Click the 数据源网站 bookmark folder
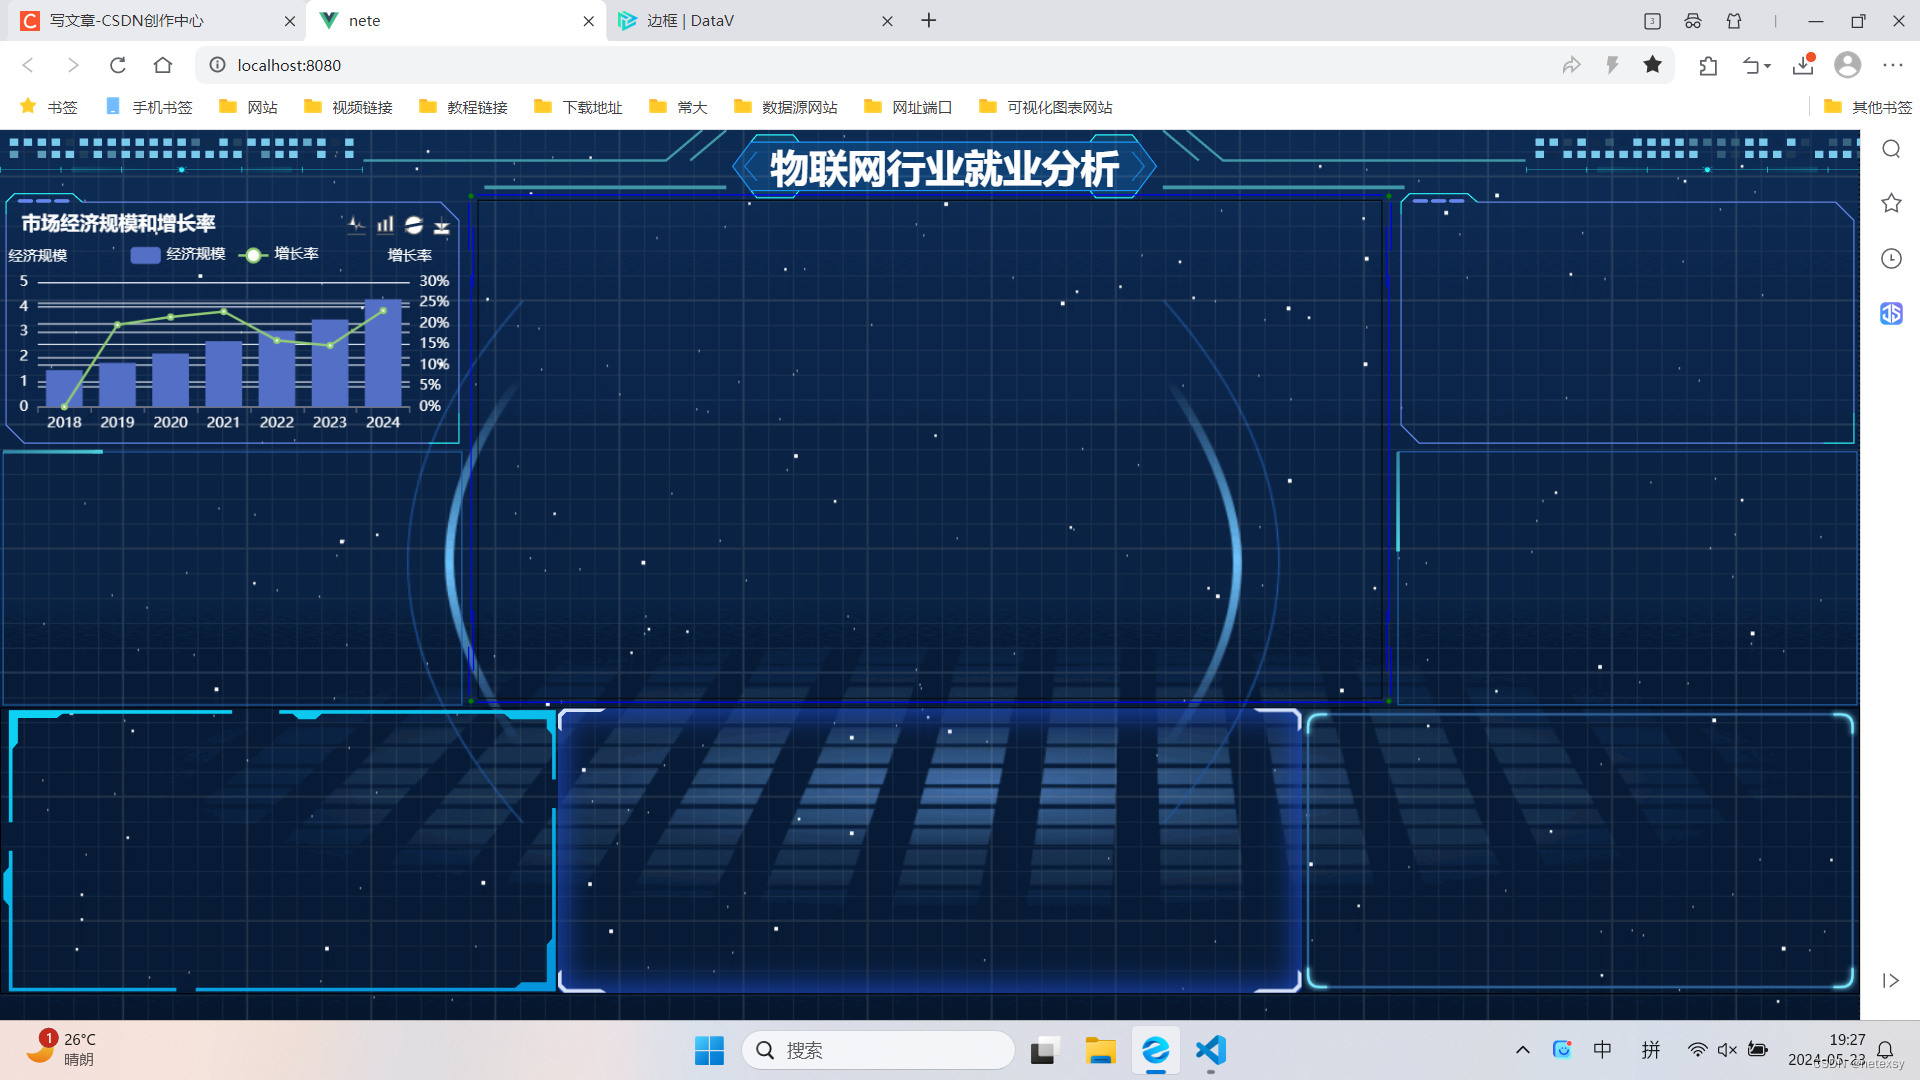 coord(786,107)
